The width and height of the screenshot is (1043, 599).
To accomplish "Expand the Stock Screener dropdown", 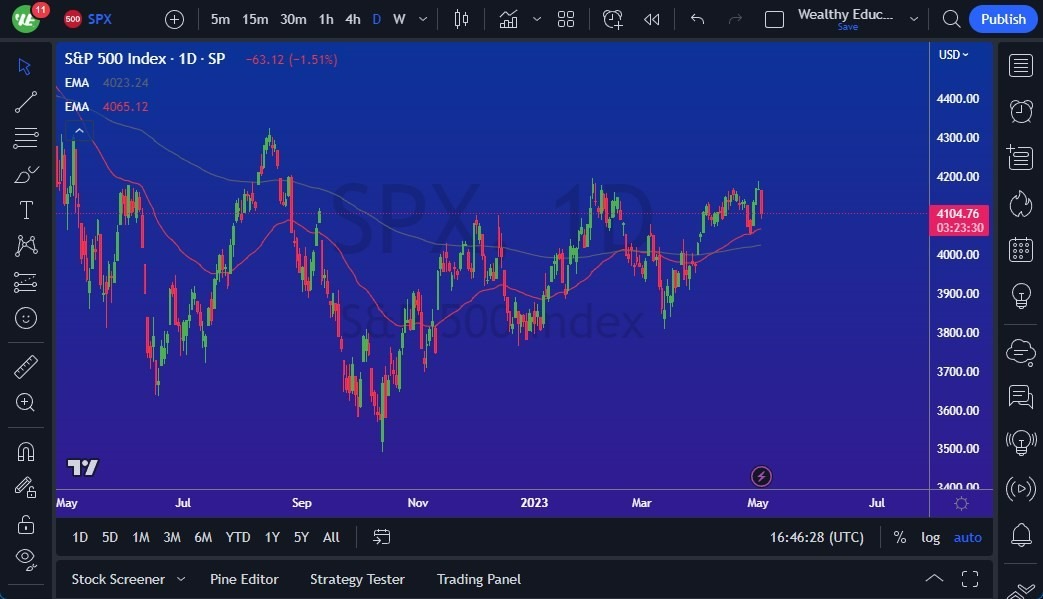I will pos(181,579).
